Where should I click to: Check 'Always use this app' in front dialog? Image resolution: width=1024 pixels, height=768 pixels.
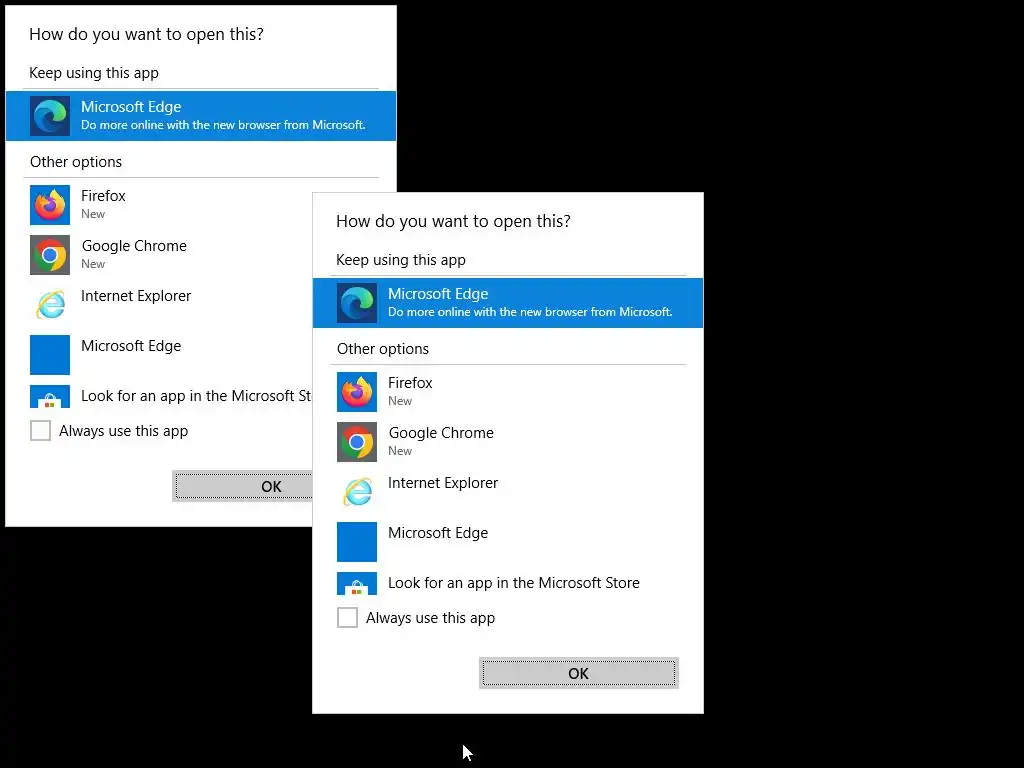[347, 618]
